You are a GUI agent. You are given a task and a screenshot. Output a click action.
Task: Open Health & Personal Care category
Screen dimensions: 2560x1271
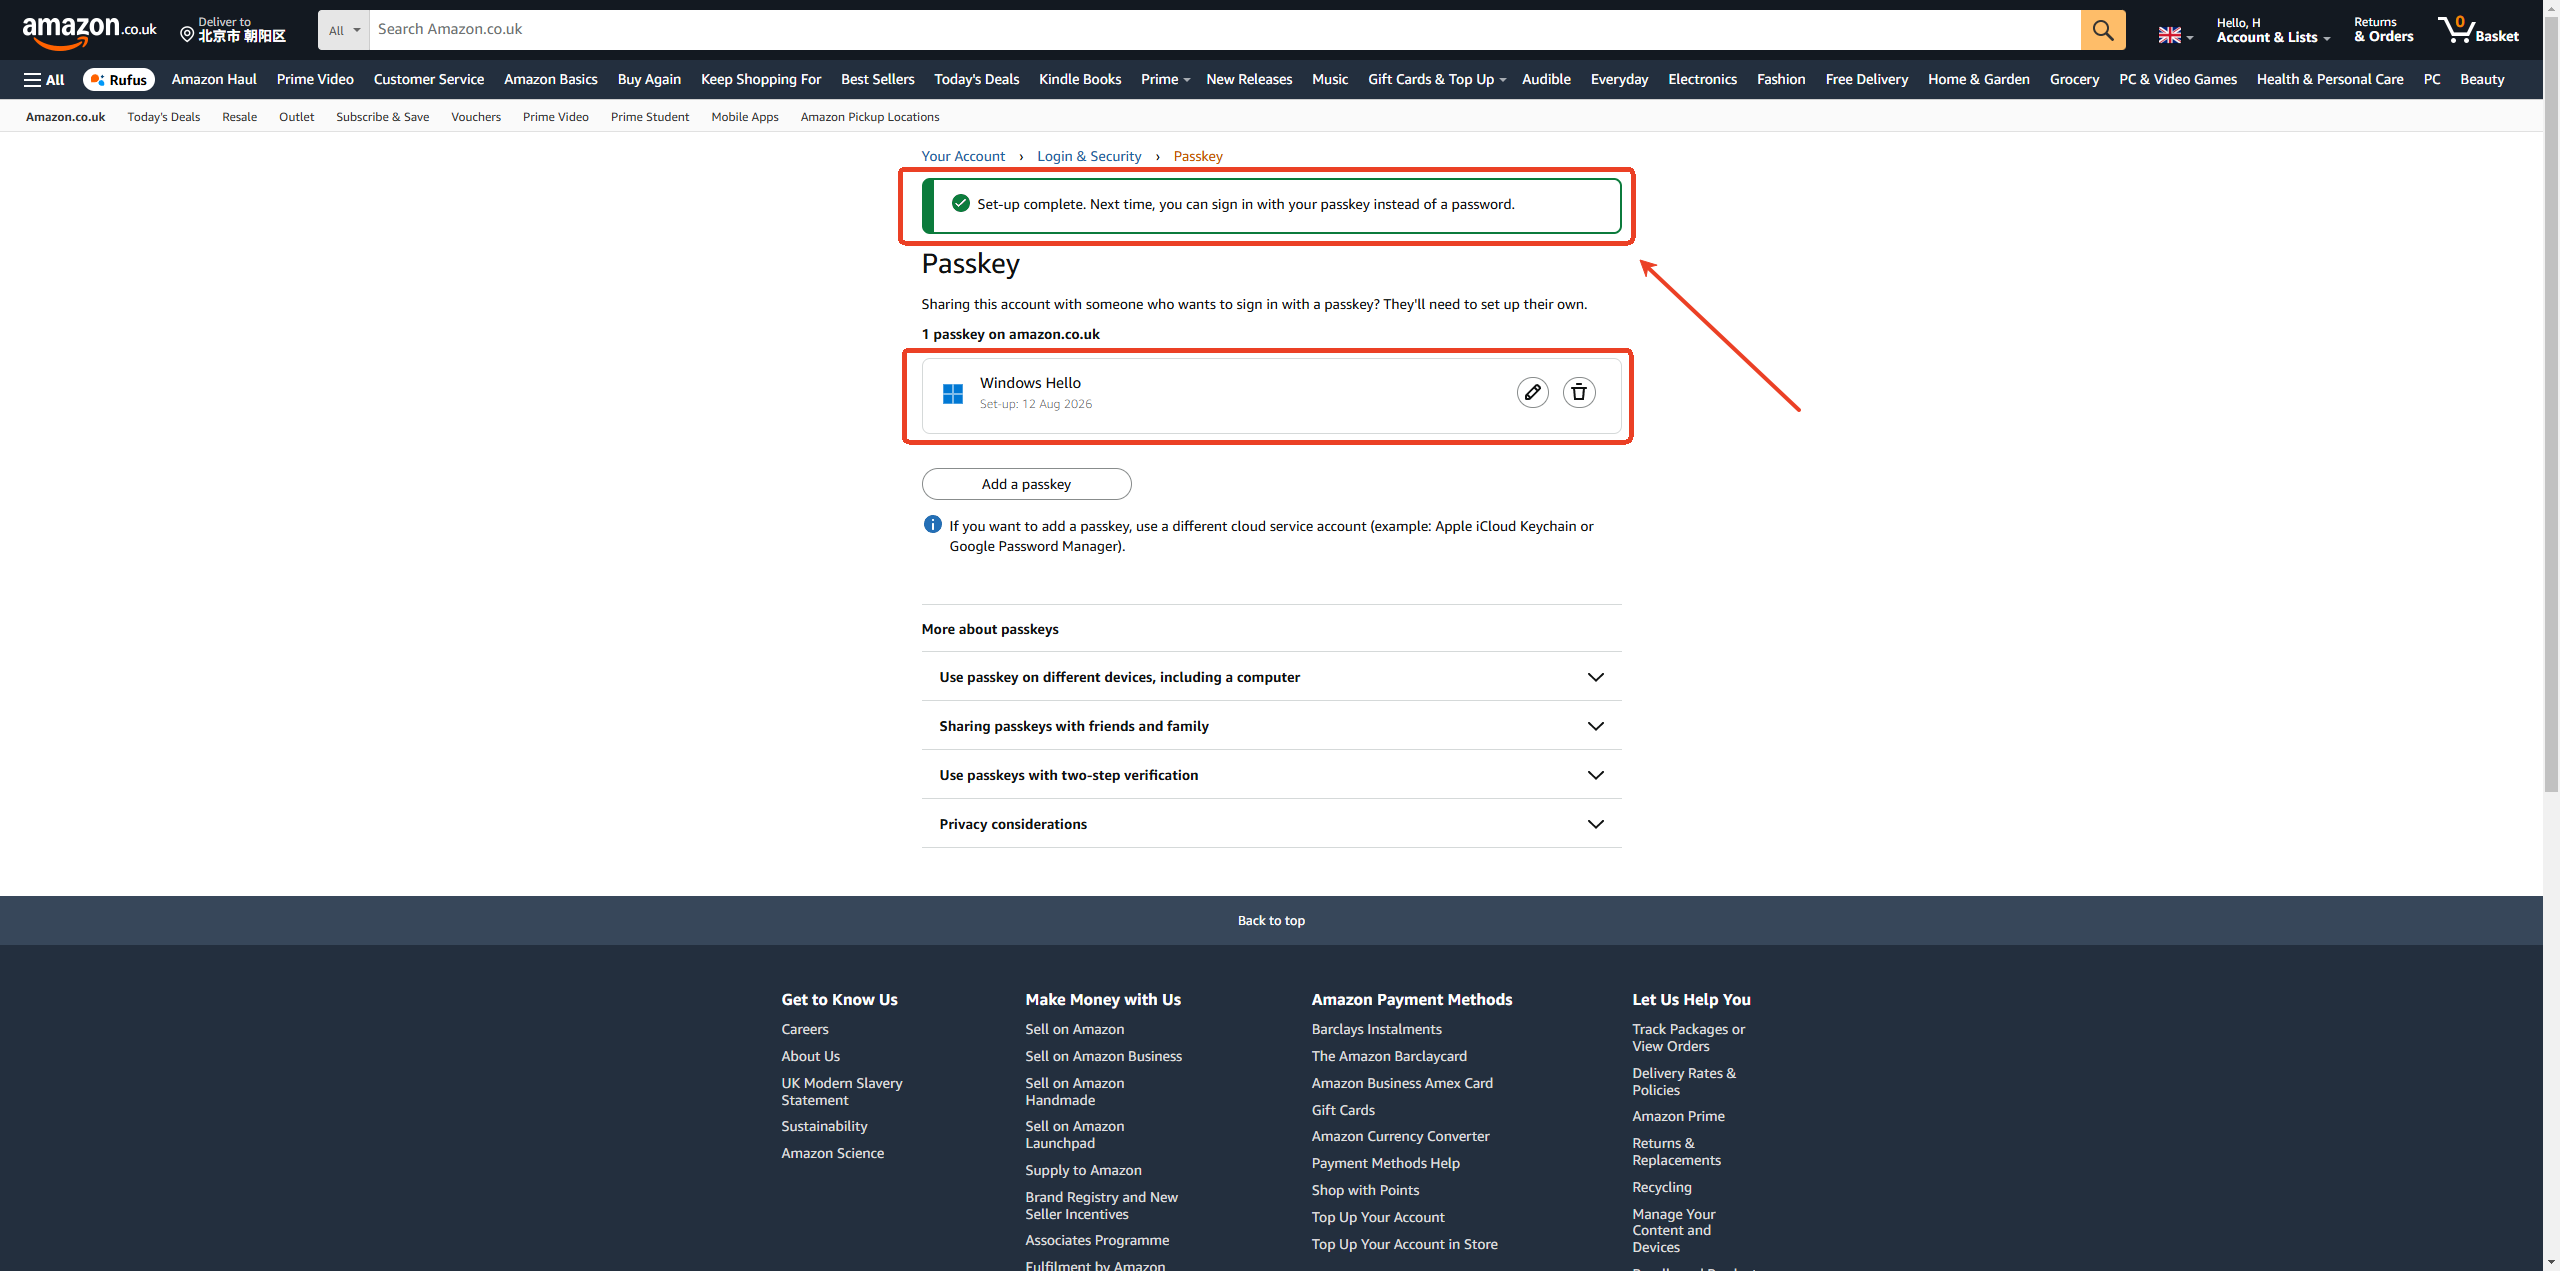pos(2330,80)
